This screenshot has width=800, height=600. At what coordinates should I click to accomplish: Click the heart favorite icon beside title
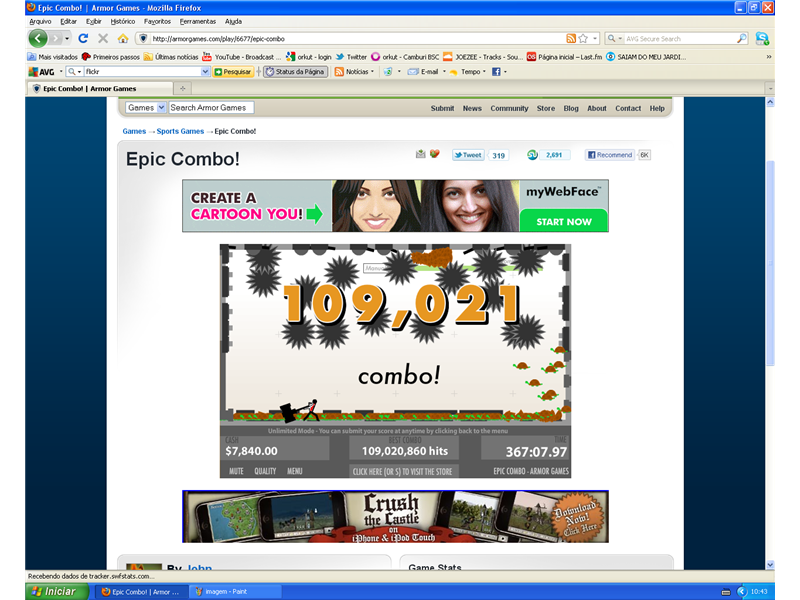435,154
